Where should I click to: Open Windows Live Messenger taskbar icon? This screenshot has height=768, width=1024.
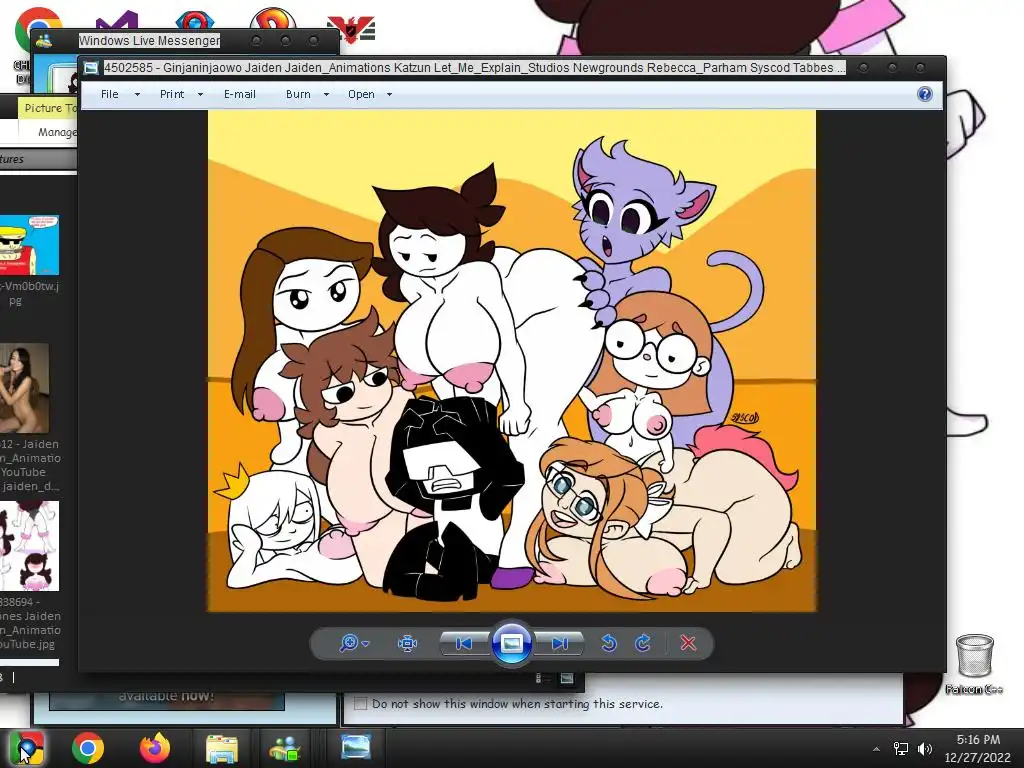coord(285,748)
